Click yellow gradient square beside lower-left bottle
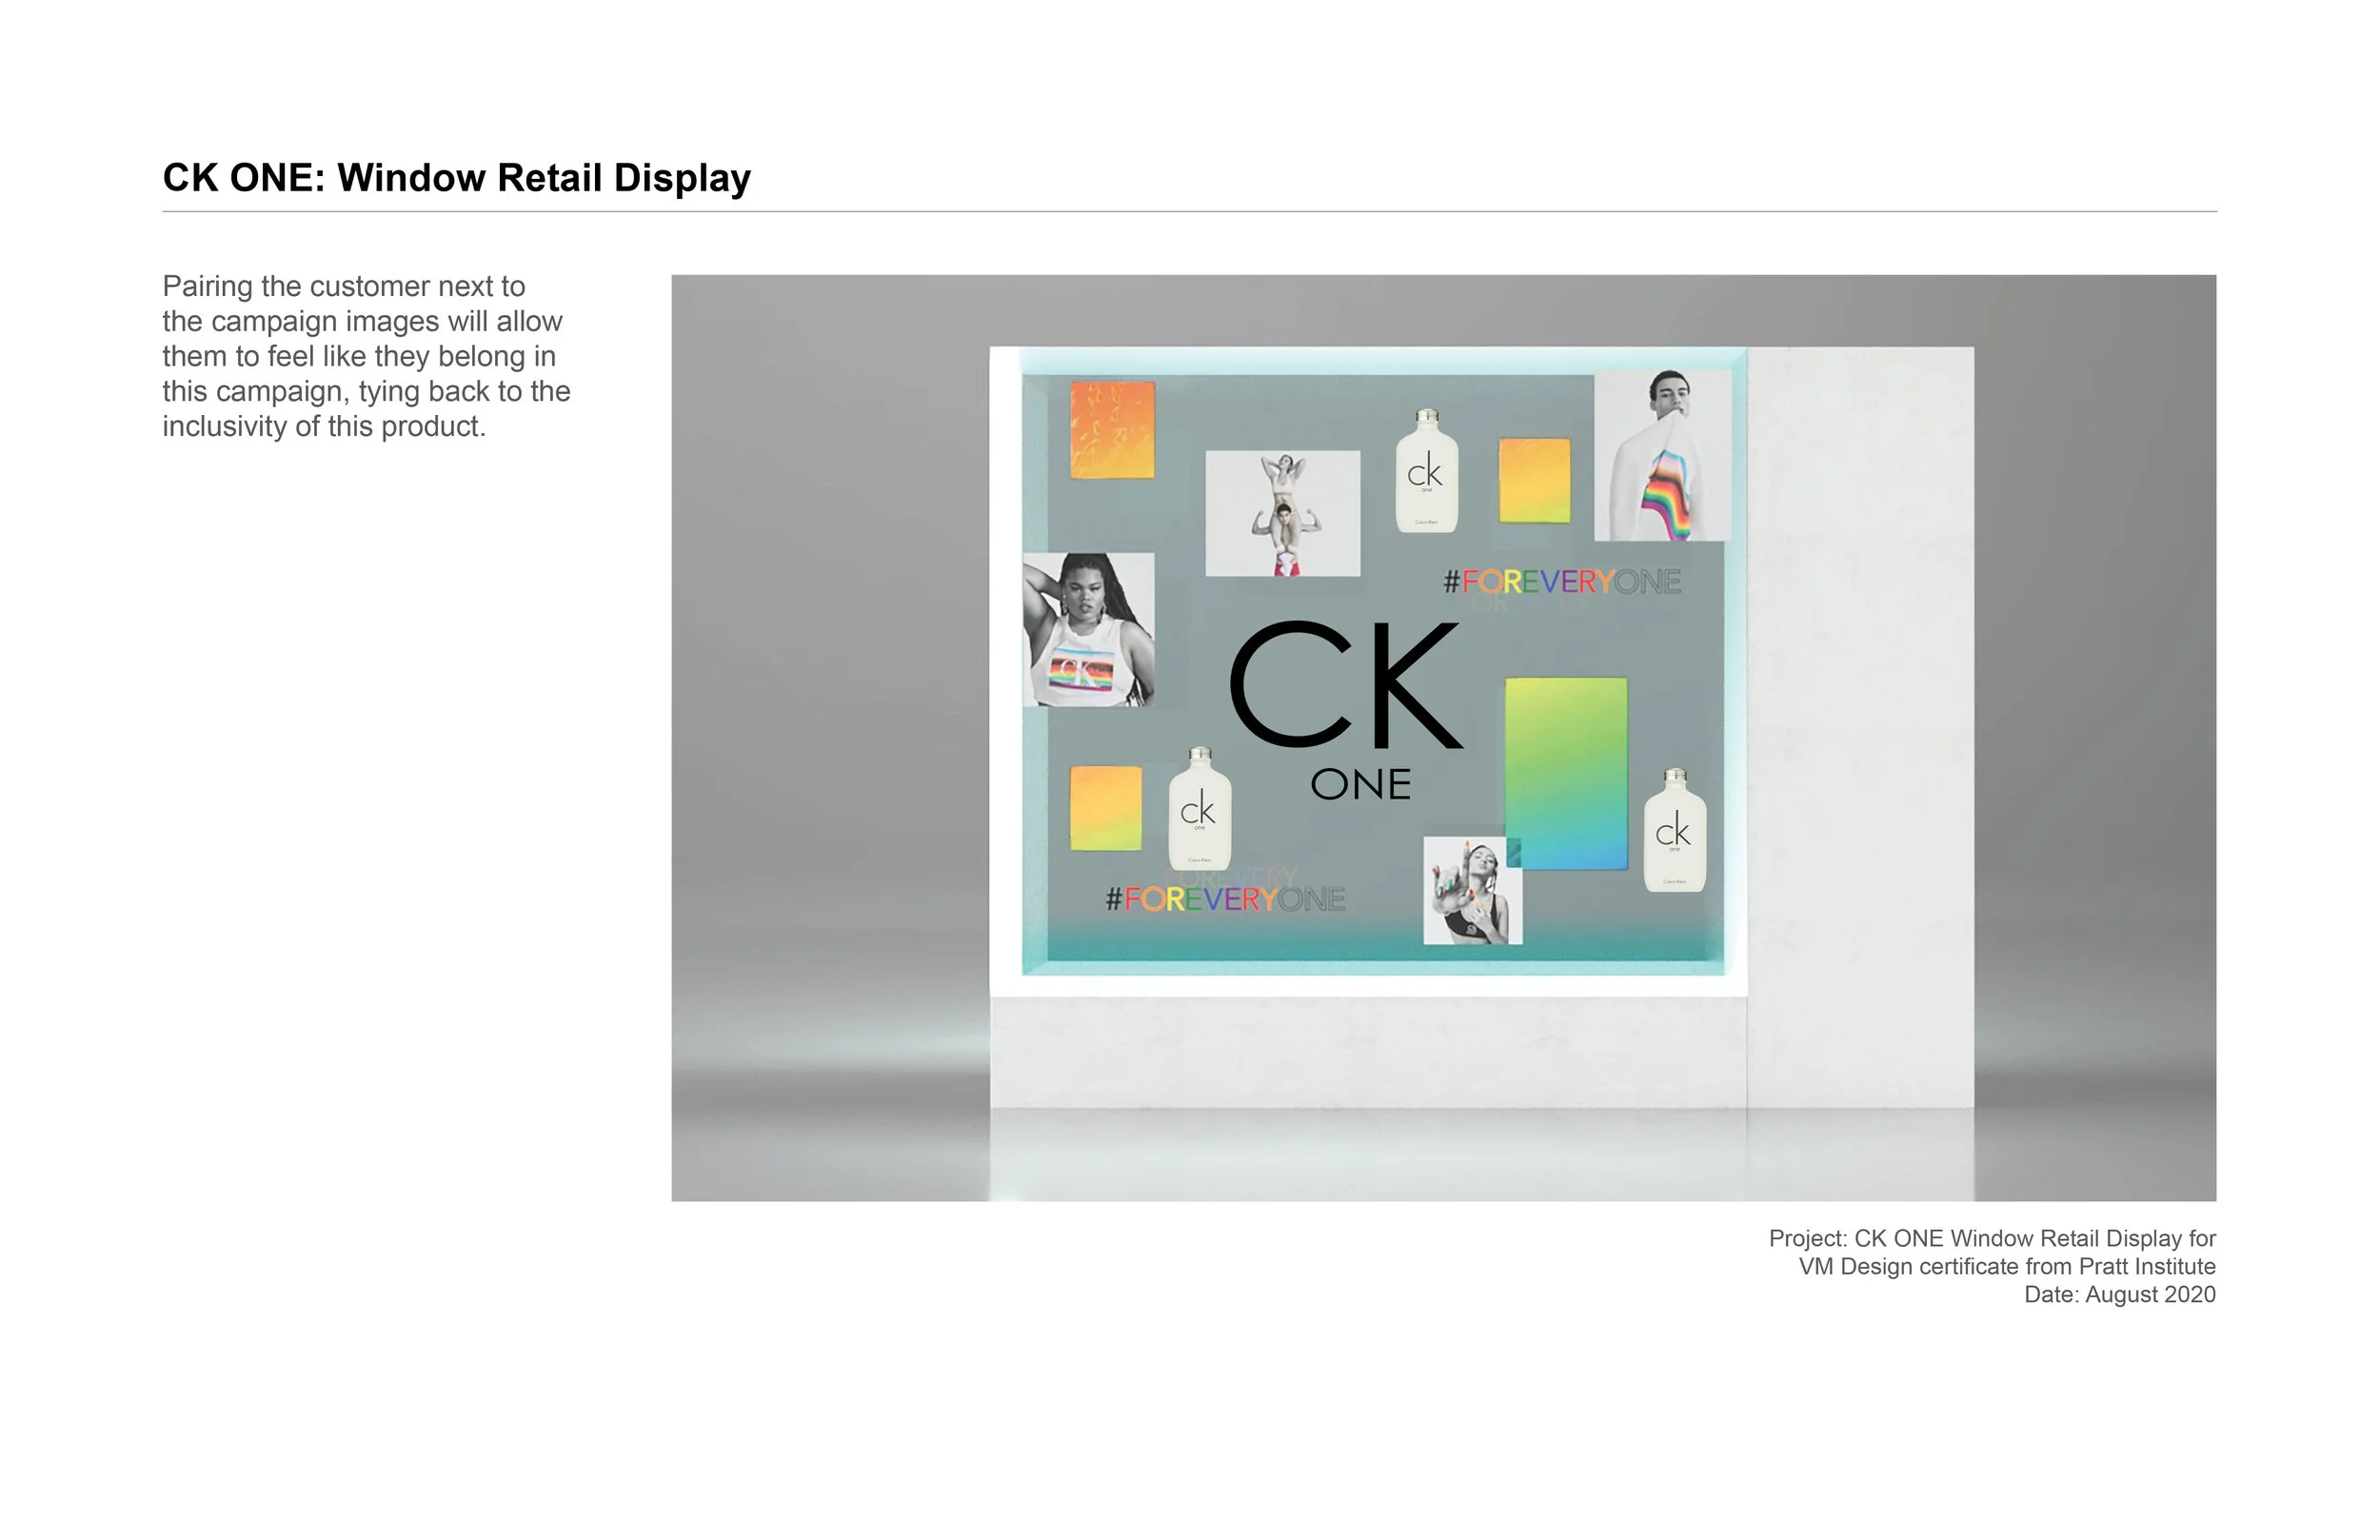The width and height of the screenshot is (2380, 1540). click(1105, 808)
